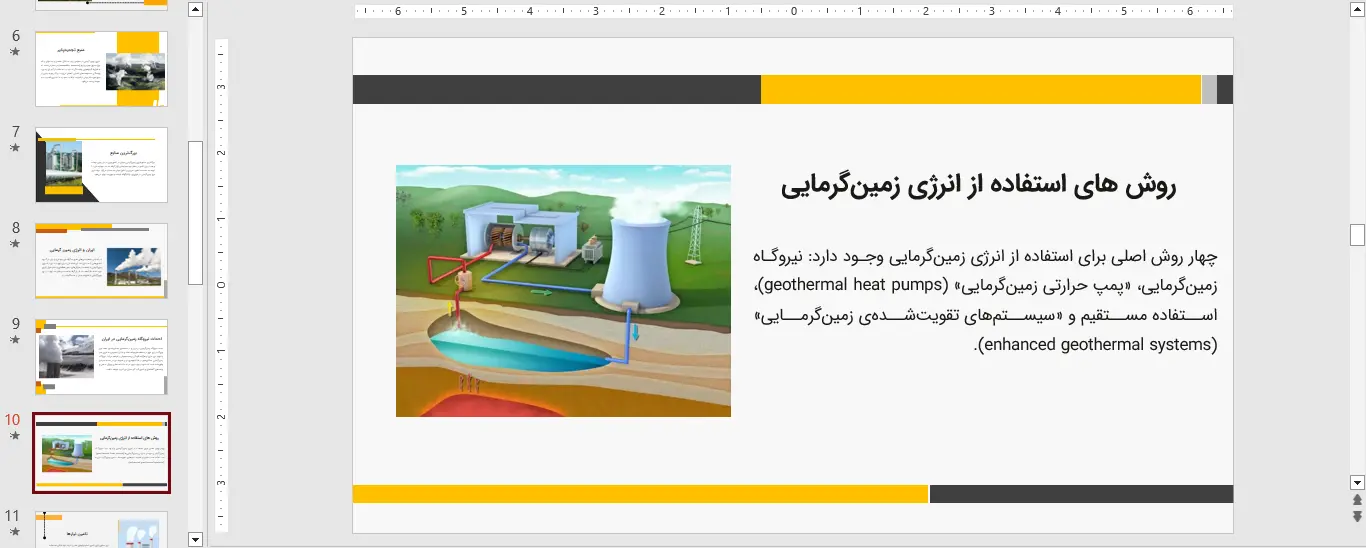The width and height of the screenshot is (1366, 548).
Task: Click the body paragraph mentioning geothermal heat pumps
Action: point(985,300)
